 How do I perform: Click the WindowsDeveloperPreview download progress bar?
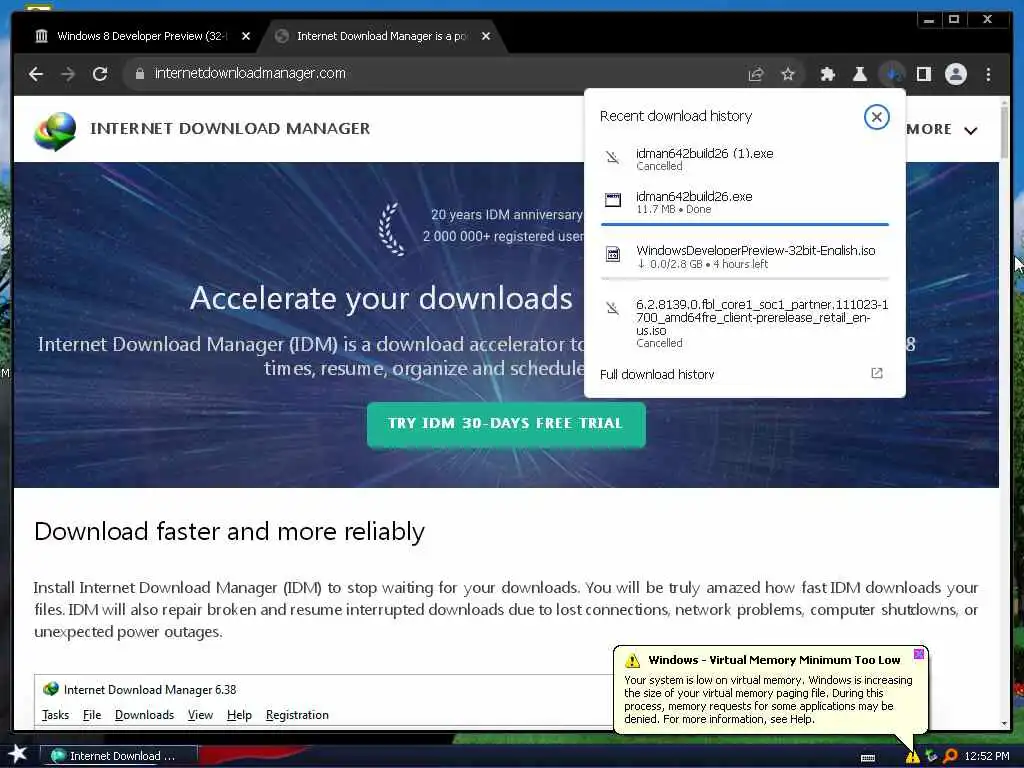pos(744,279)
